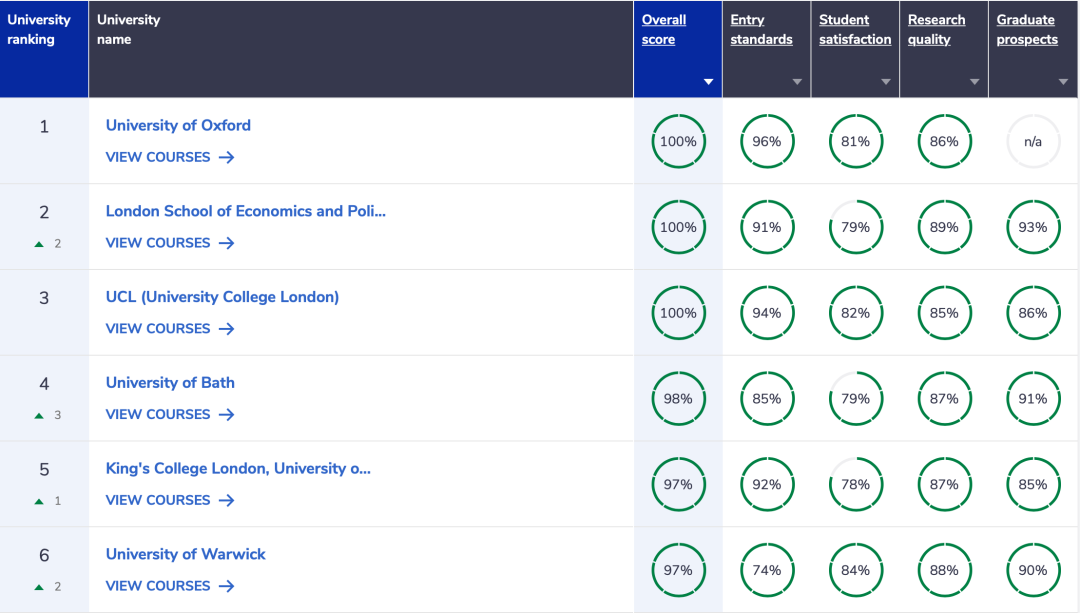Click Oxford 86% research quality circle
Screen dimensions: 1080x613
click(944, 141)
